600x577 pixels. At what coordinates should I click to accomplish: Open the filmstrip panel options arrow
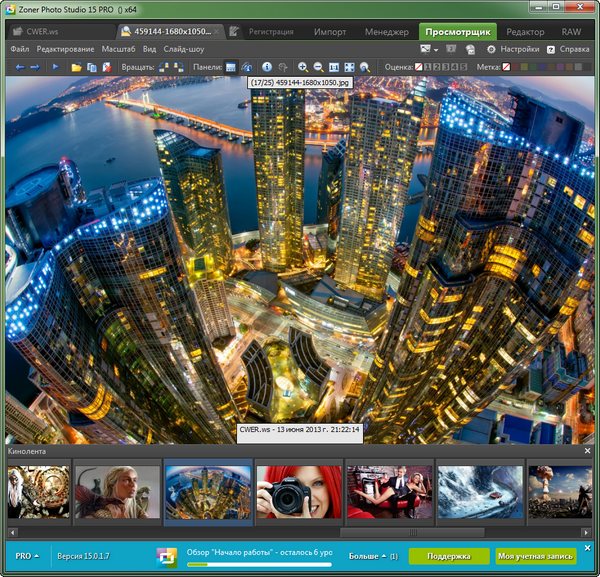click(587, 452)
